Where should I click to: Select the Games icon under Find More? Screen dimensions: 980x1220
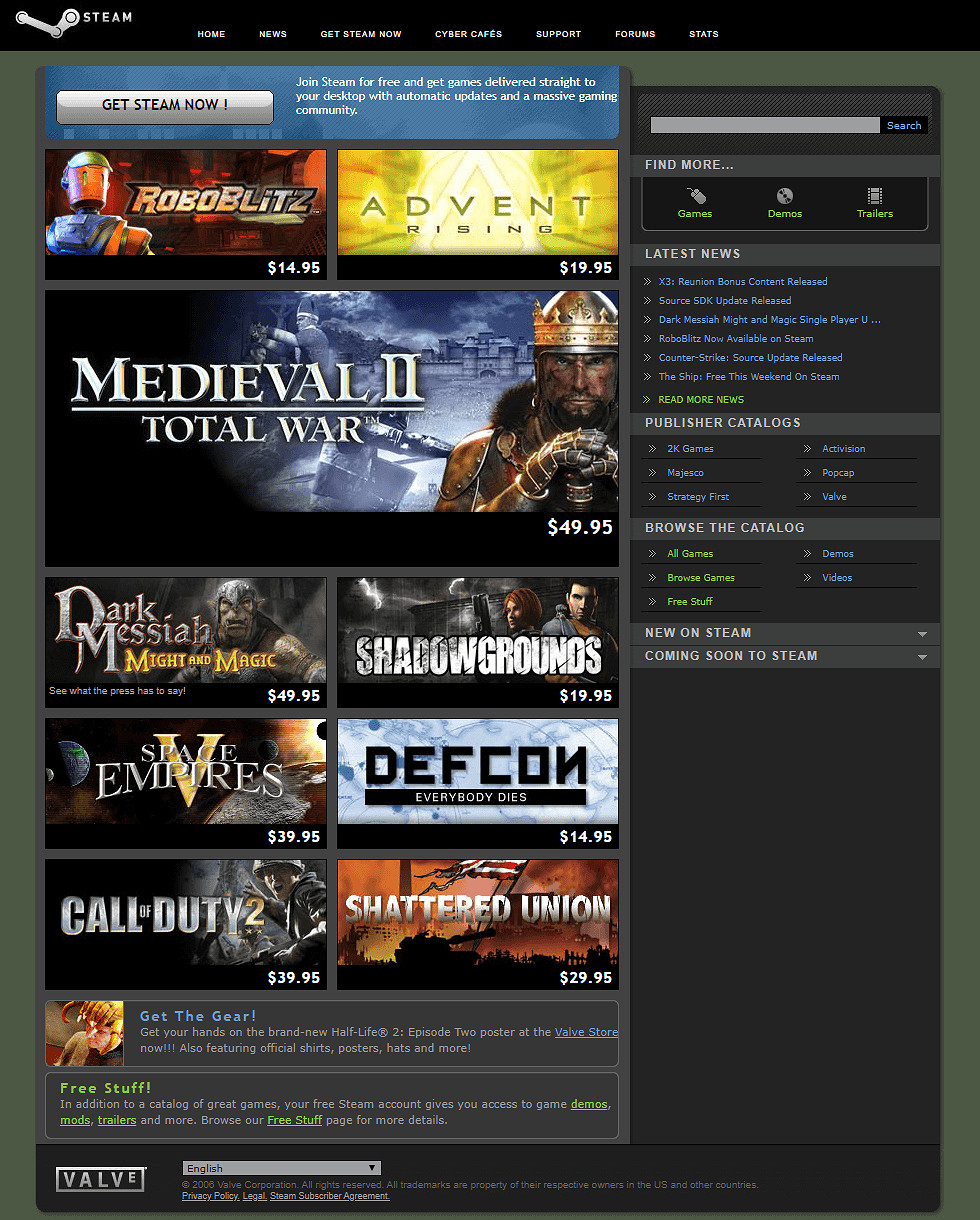point(694,203)
